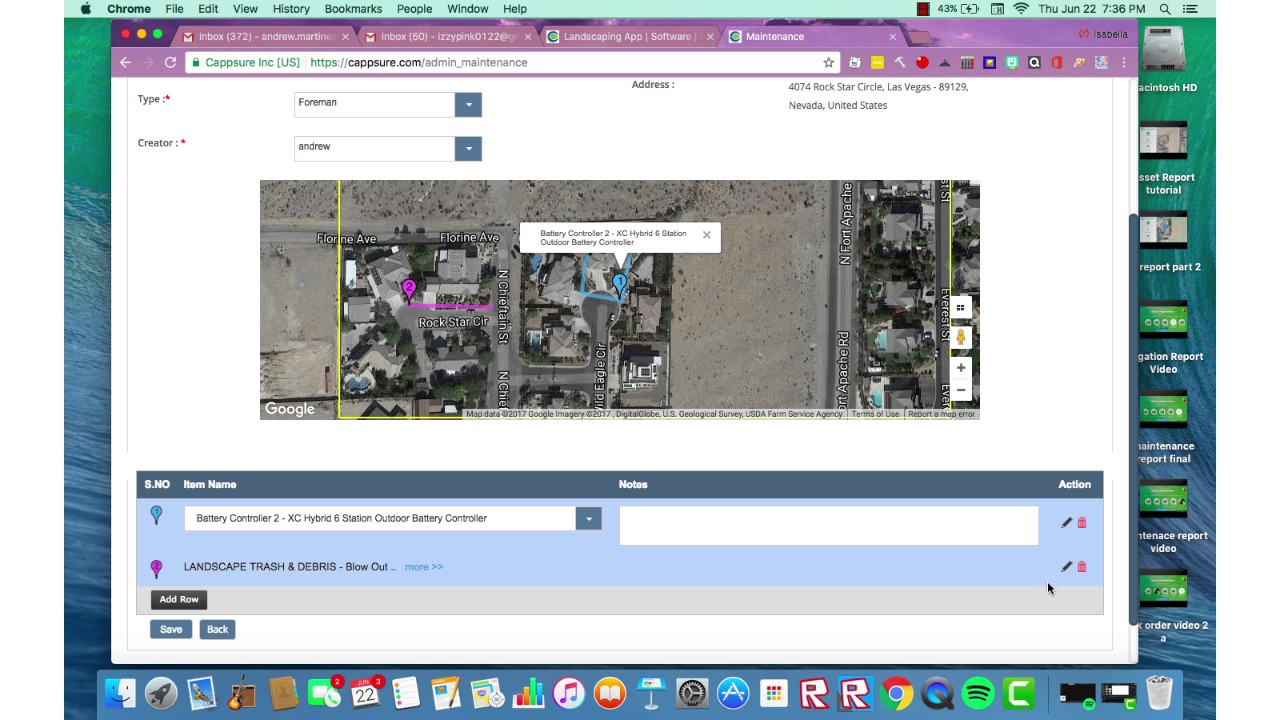Open the Chrome three-dot menu

pos(1124,62)
